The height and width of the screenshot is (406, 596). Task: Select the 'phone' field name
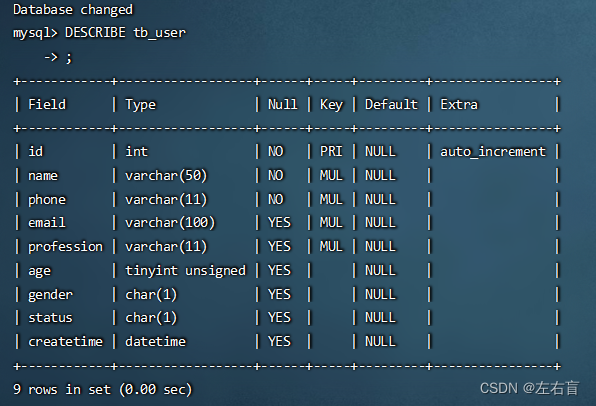(x=47, y=200)
